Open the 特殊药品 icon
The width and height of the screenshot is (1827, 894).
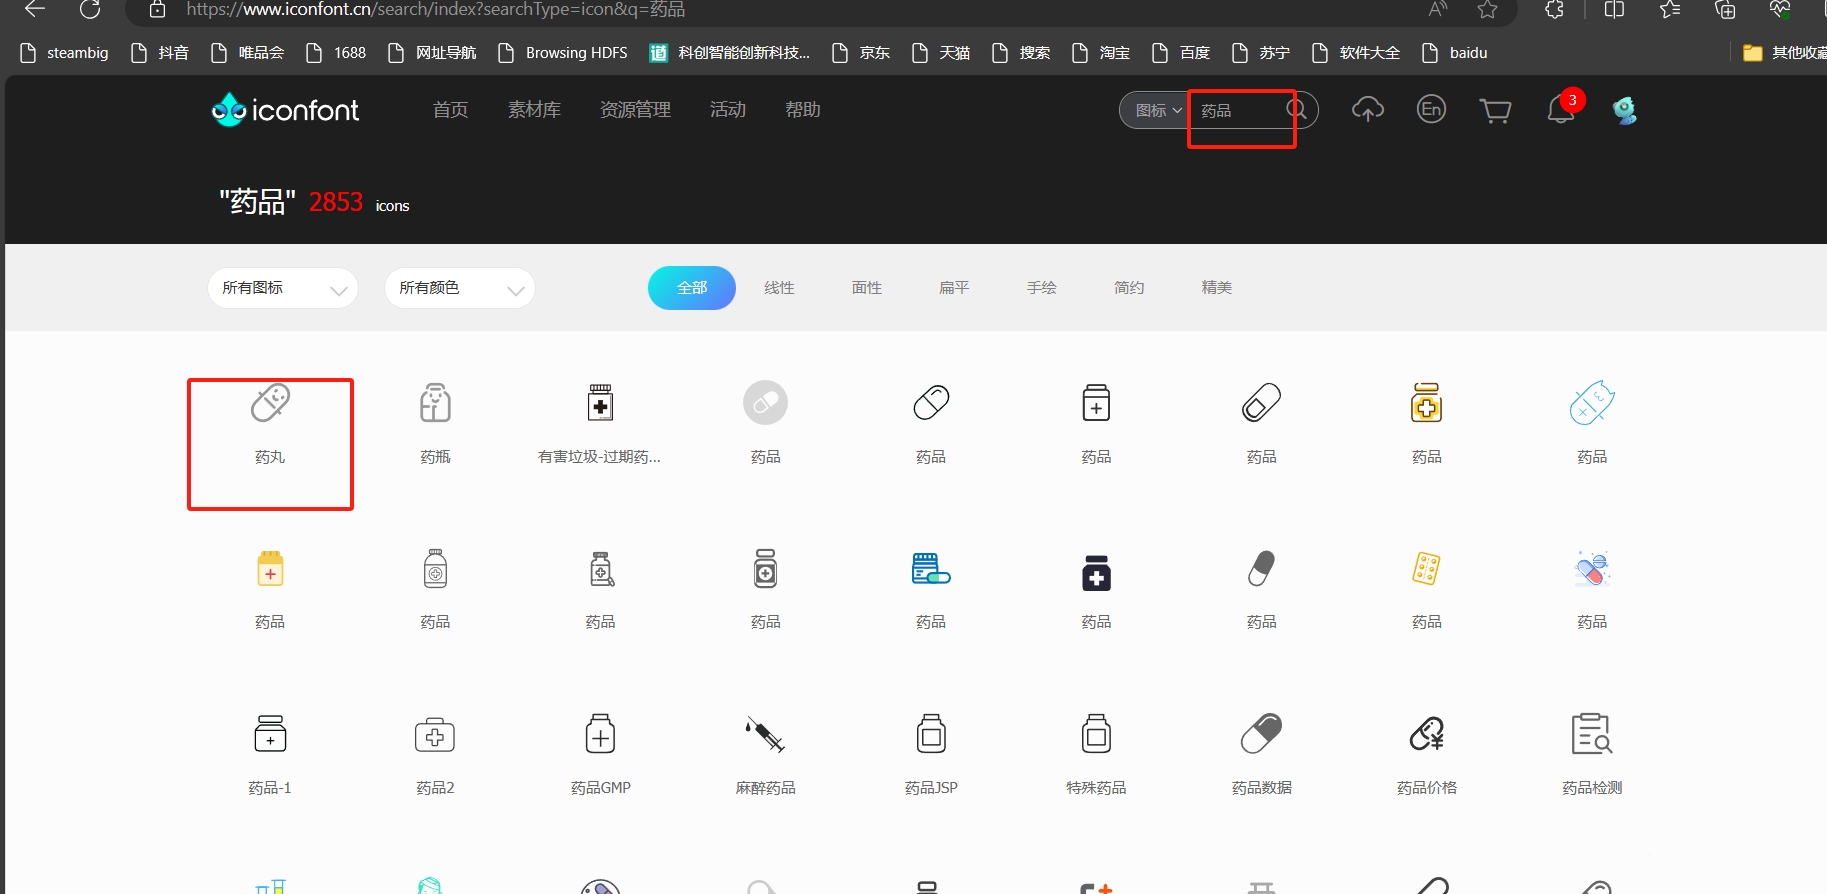(1096, 734)
